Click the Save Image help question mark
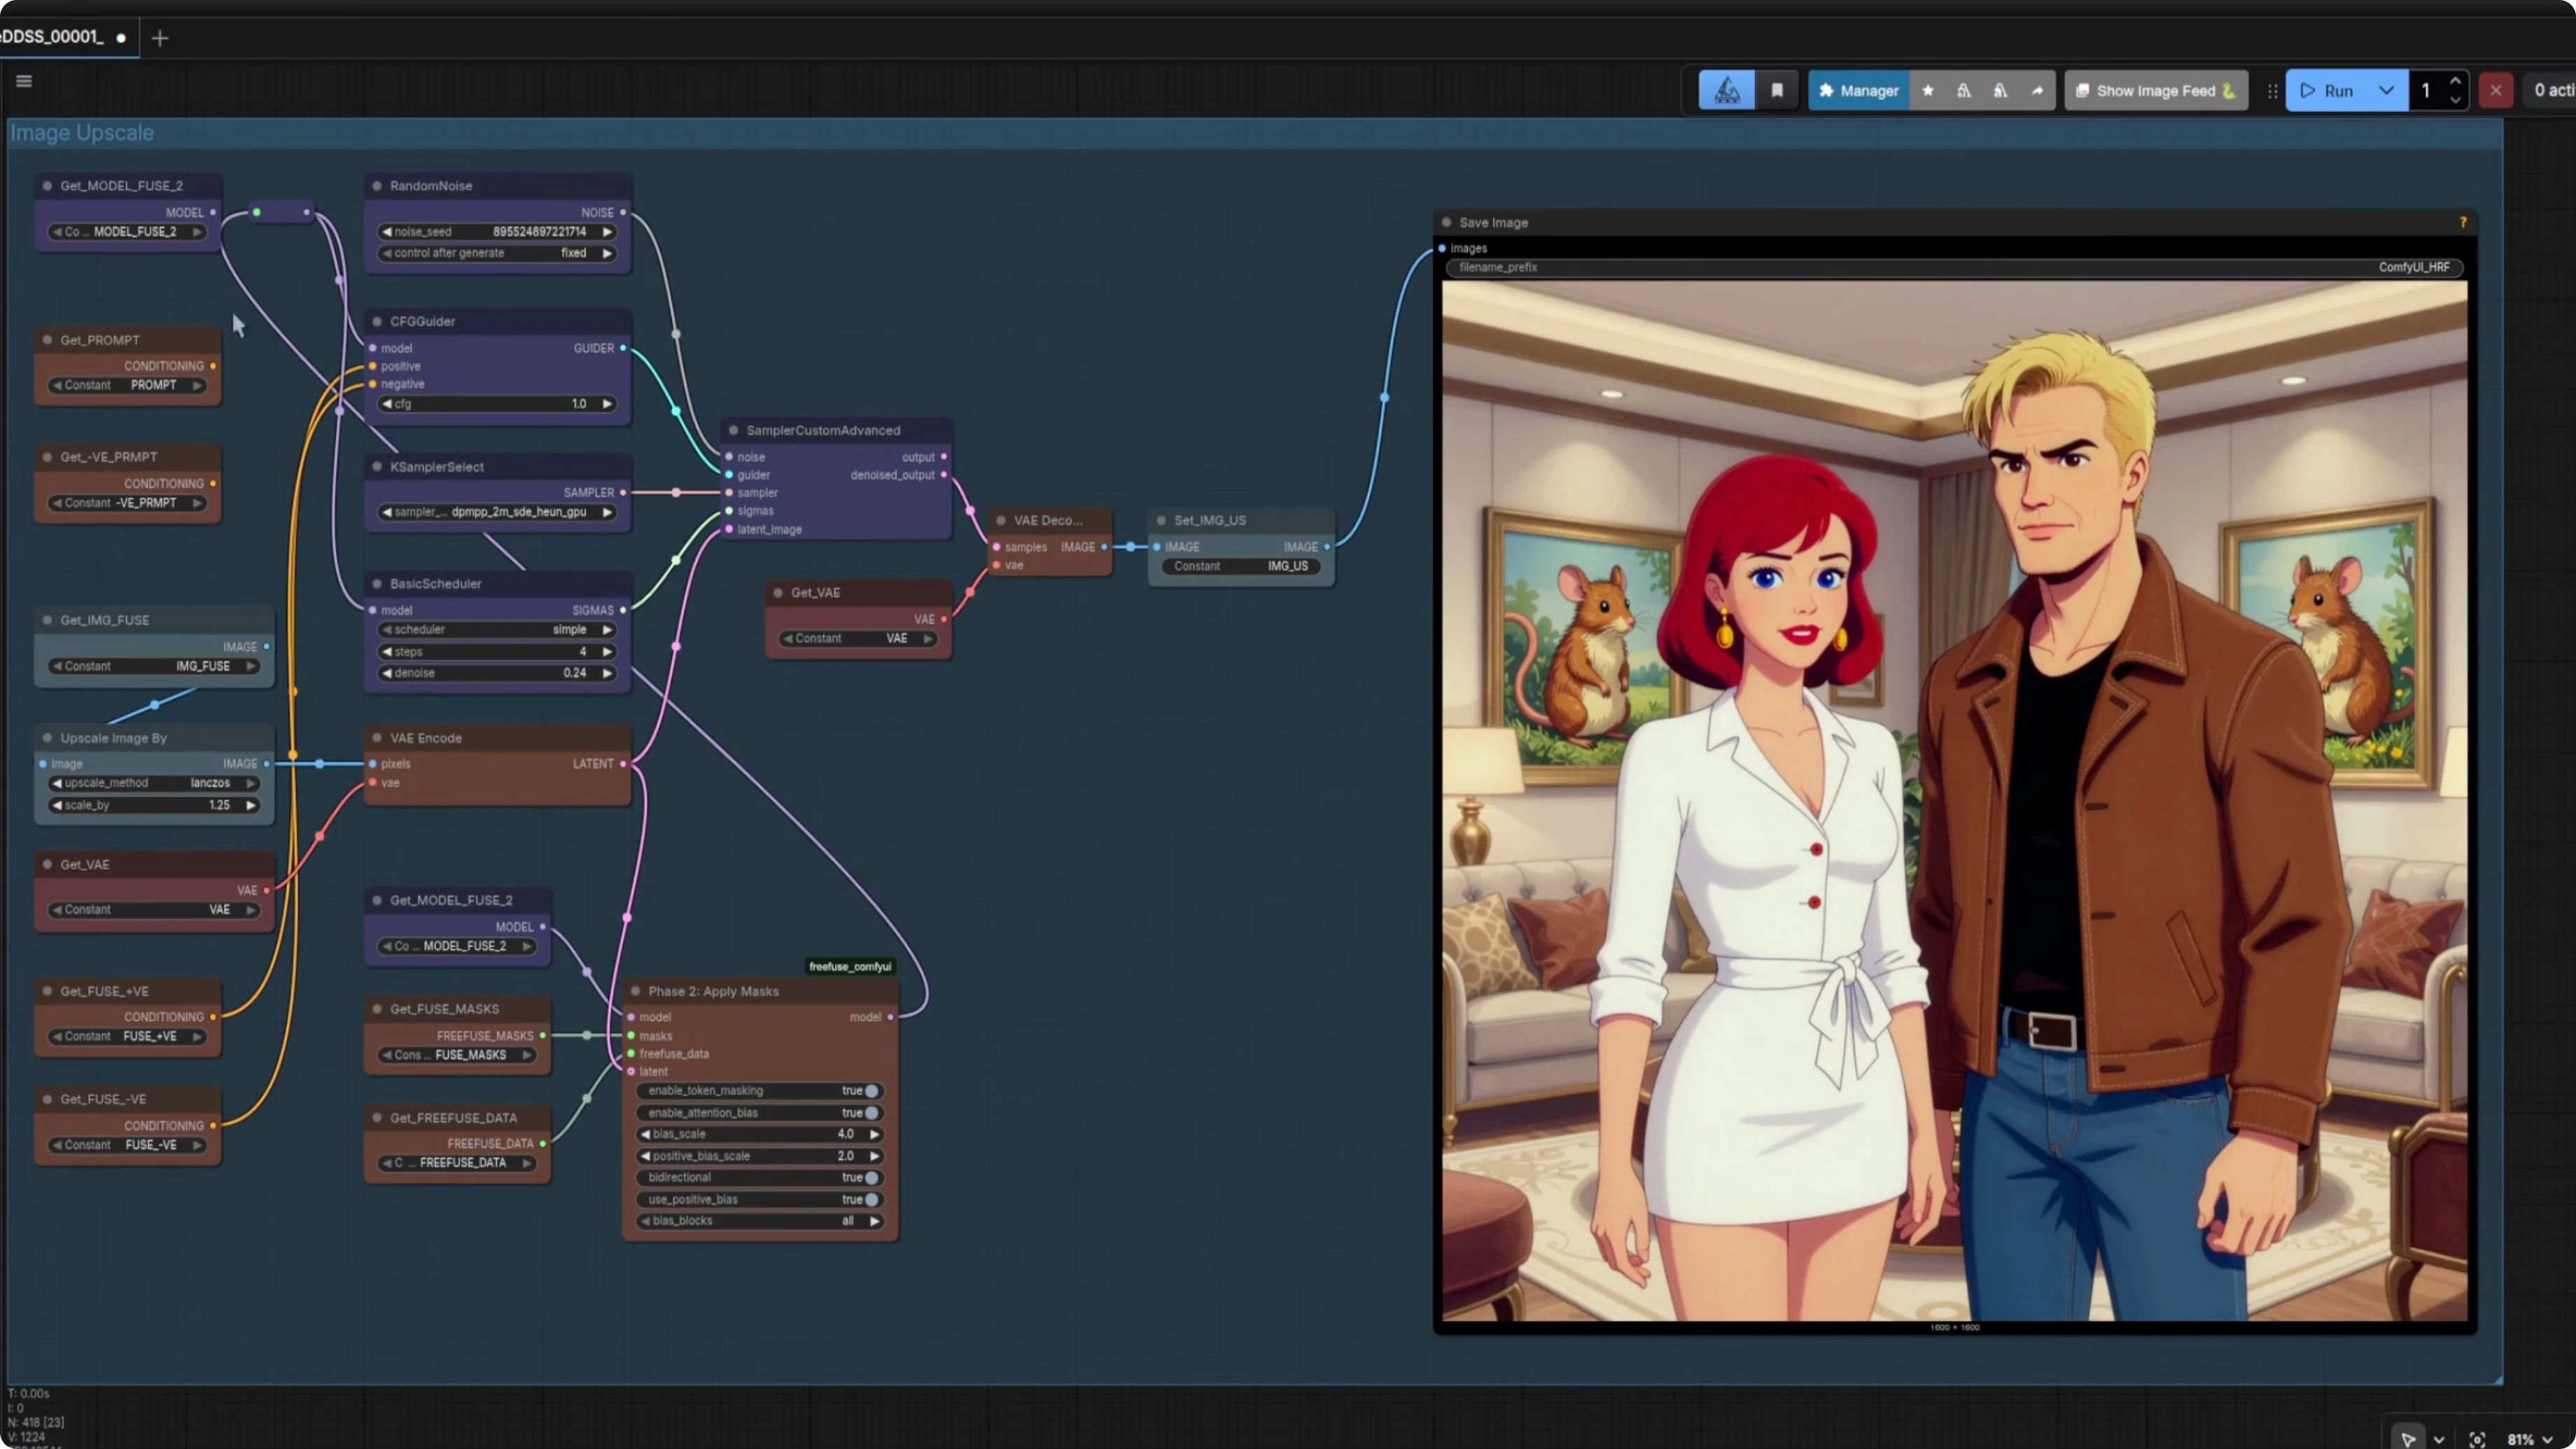This screenshot has width=2576, height=1449. tap(2463, 222)
